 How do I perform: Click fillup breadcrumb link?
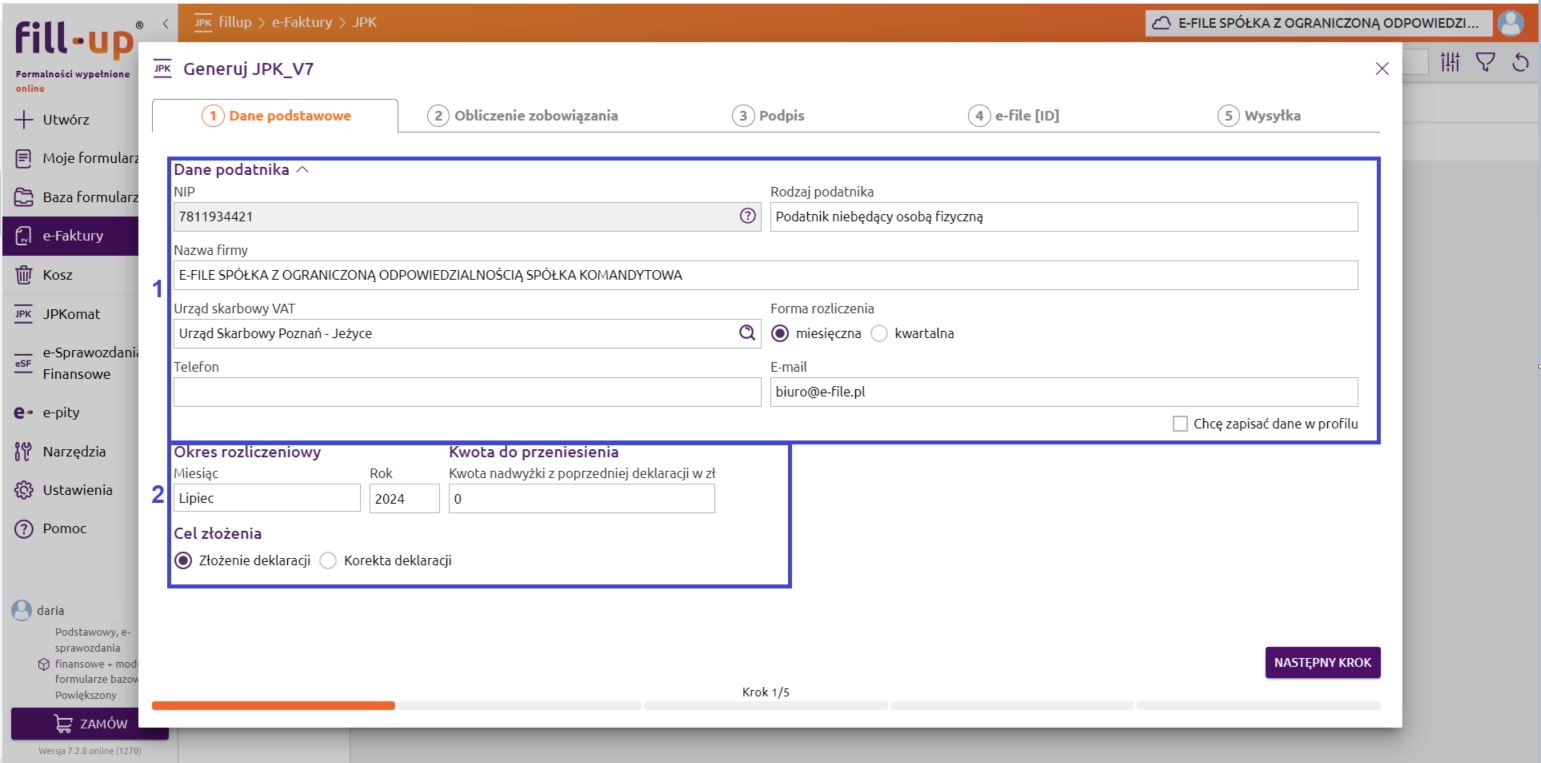(236, 22)
